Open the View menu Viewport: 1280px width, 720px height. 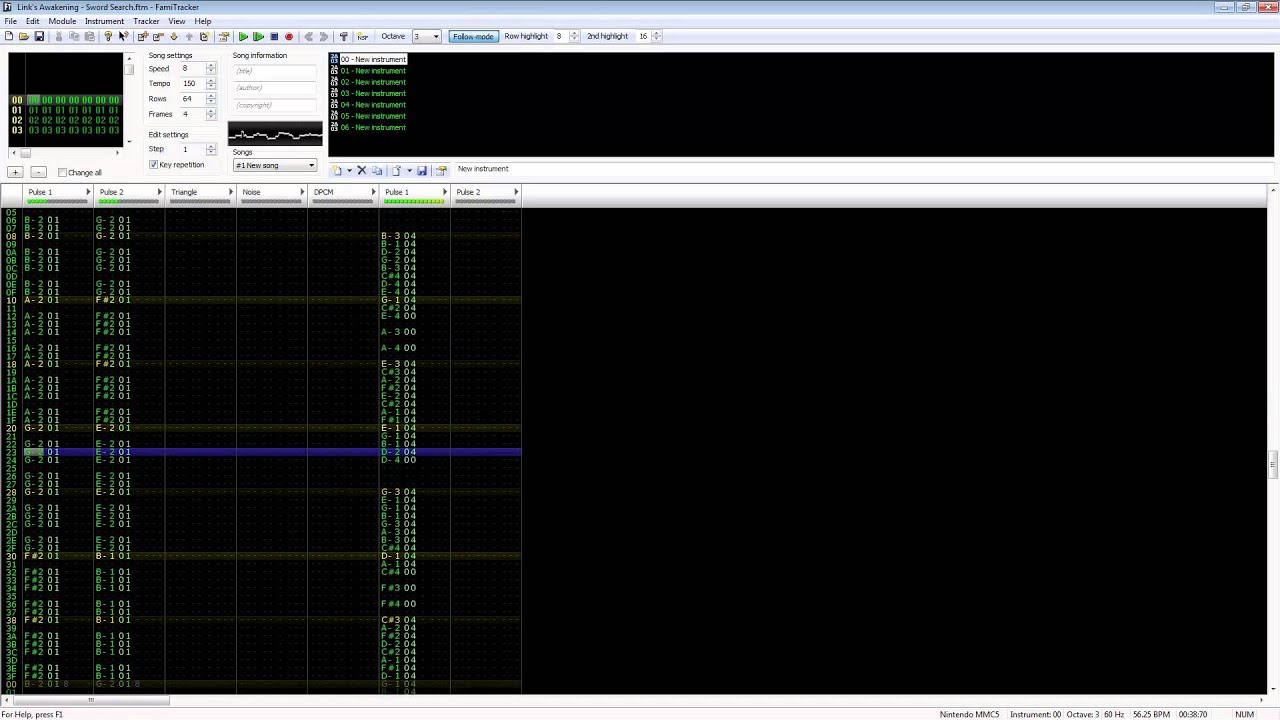click(x=177, y=21)
